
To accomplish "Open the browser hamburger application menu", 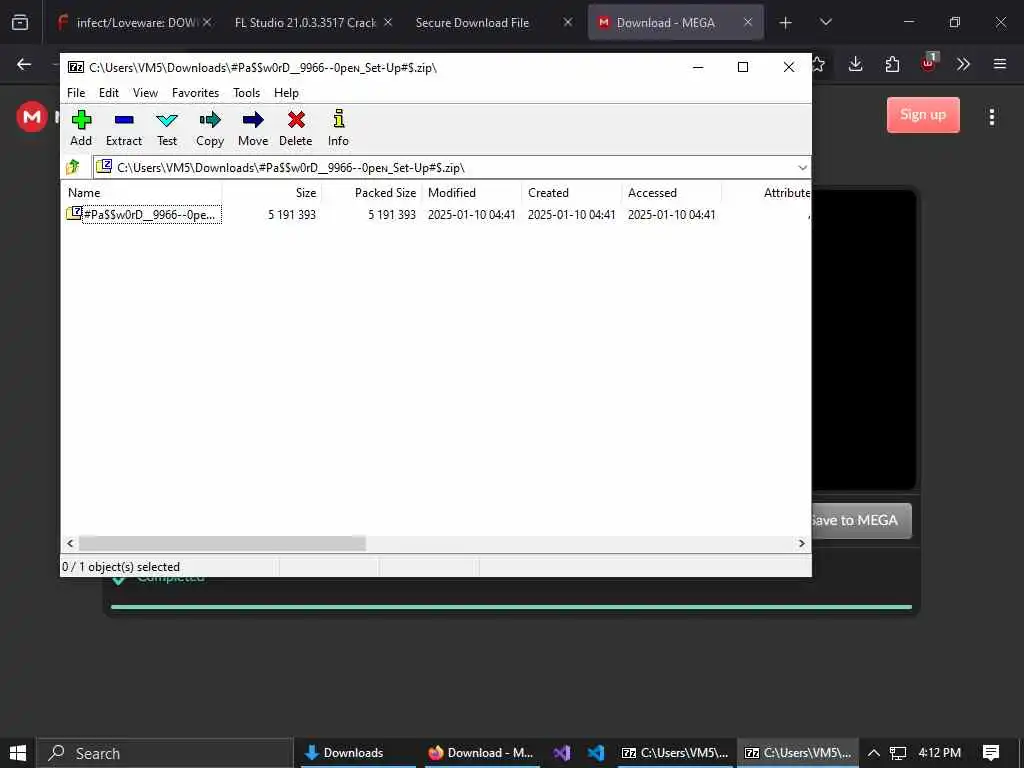I will point(1000,64).
